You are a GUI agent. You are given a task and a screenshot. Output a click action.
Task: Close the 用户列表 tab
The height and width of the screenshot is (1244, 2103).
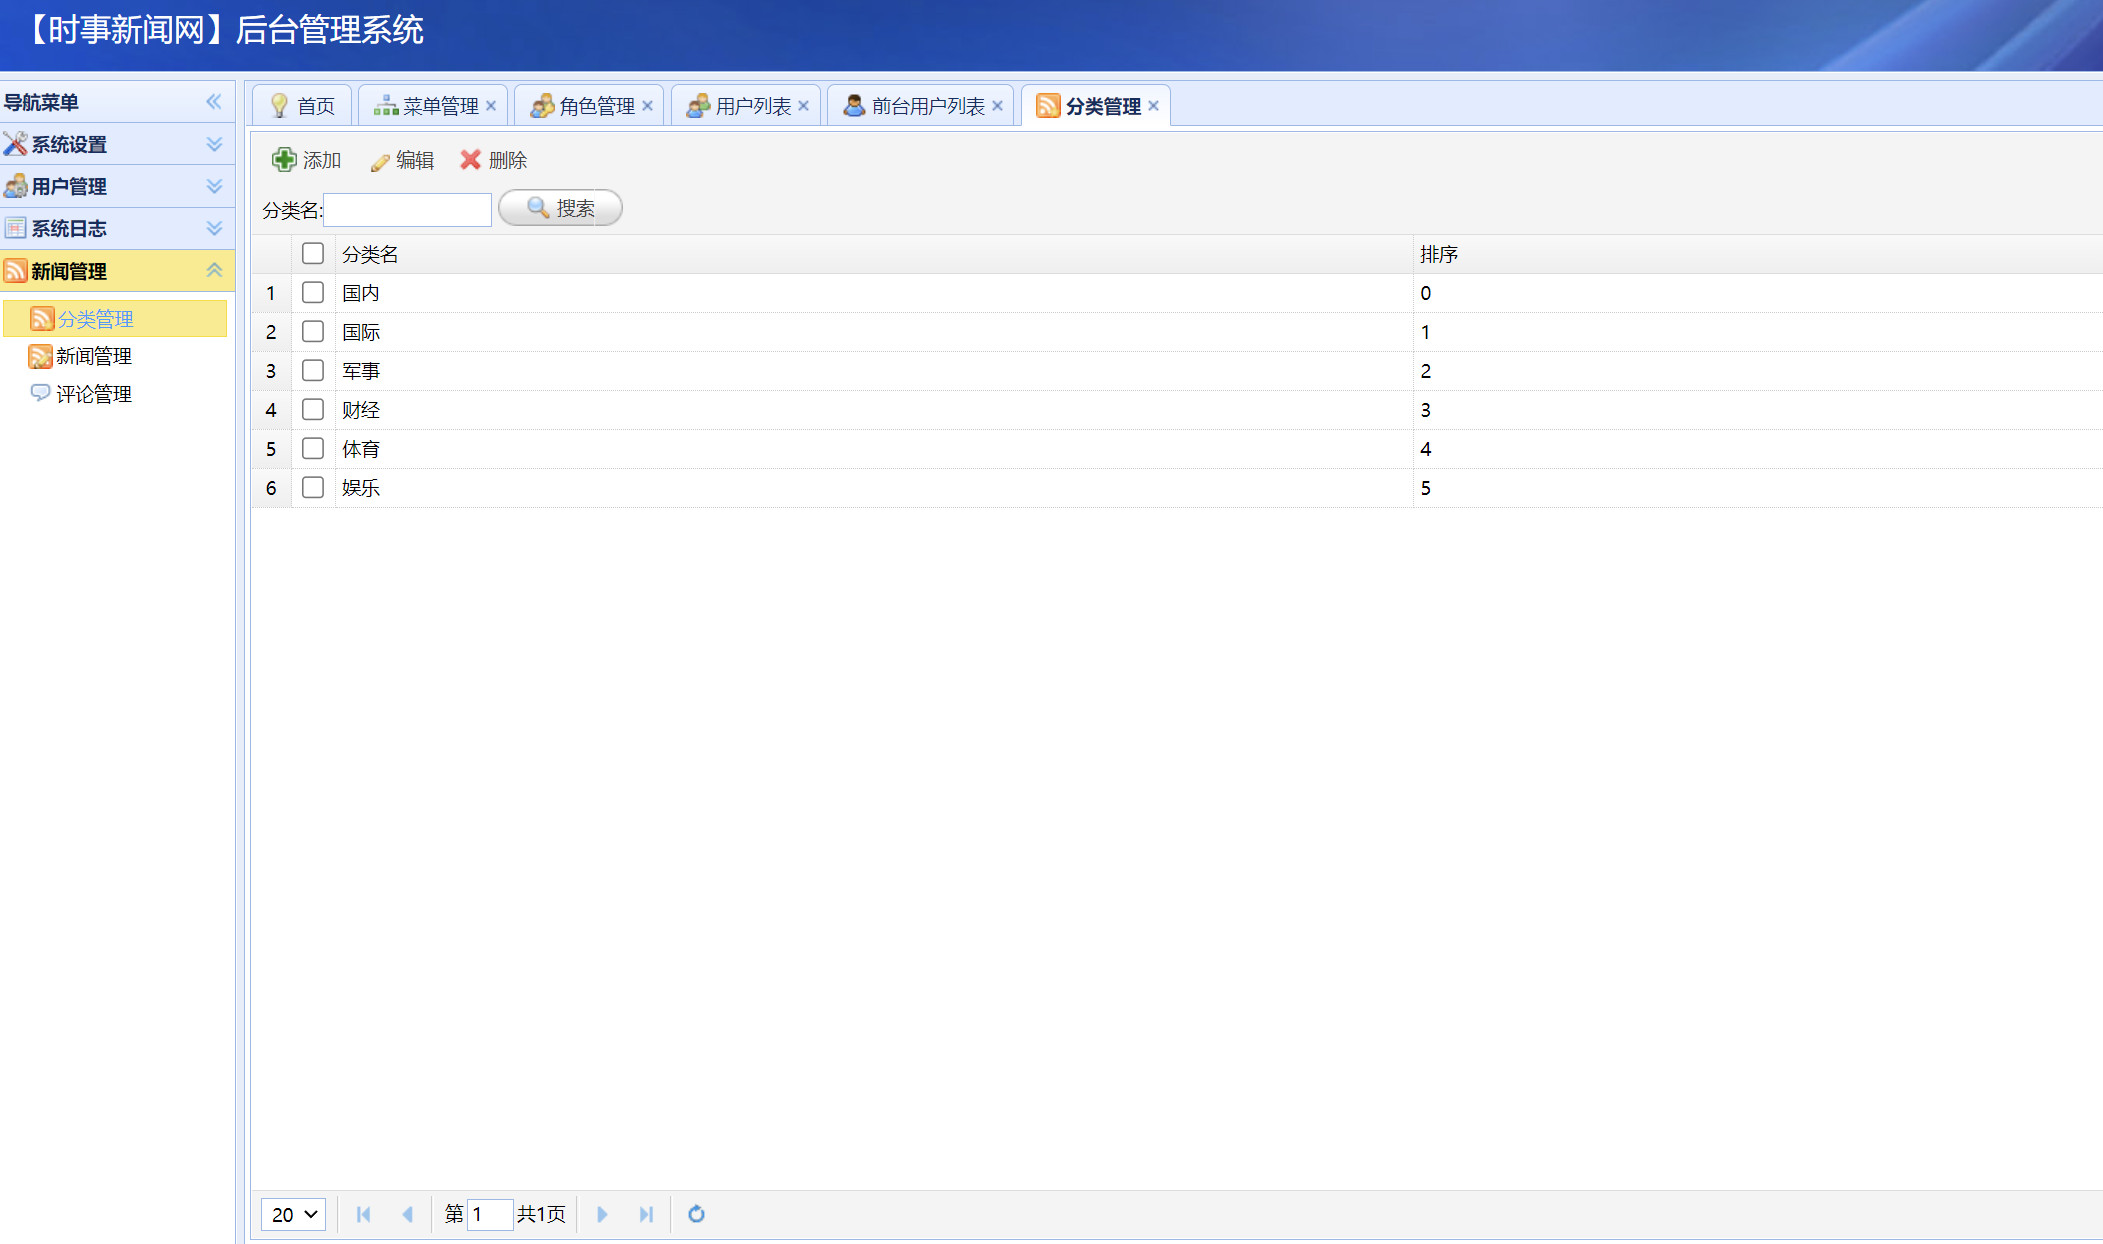click(803, 106)
